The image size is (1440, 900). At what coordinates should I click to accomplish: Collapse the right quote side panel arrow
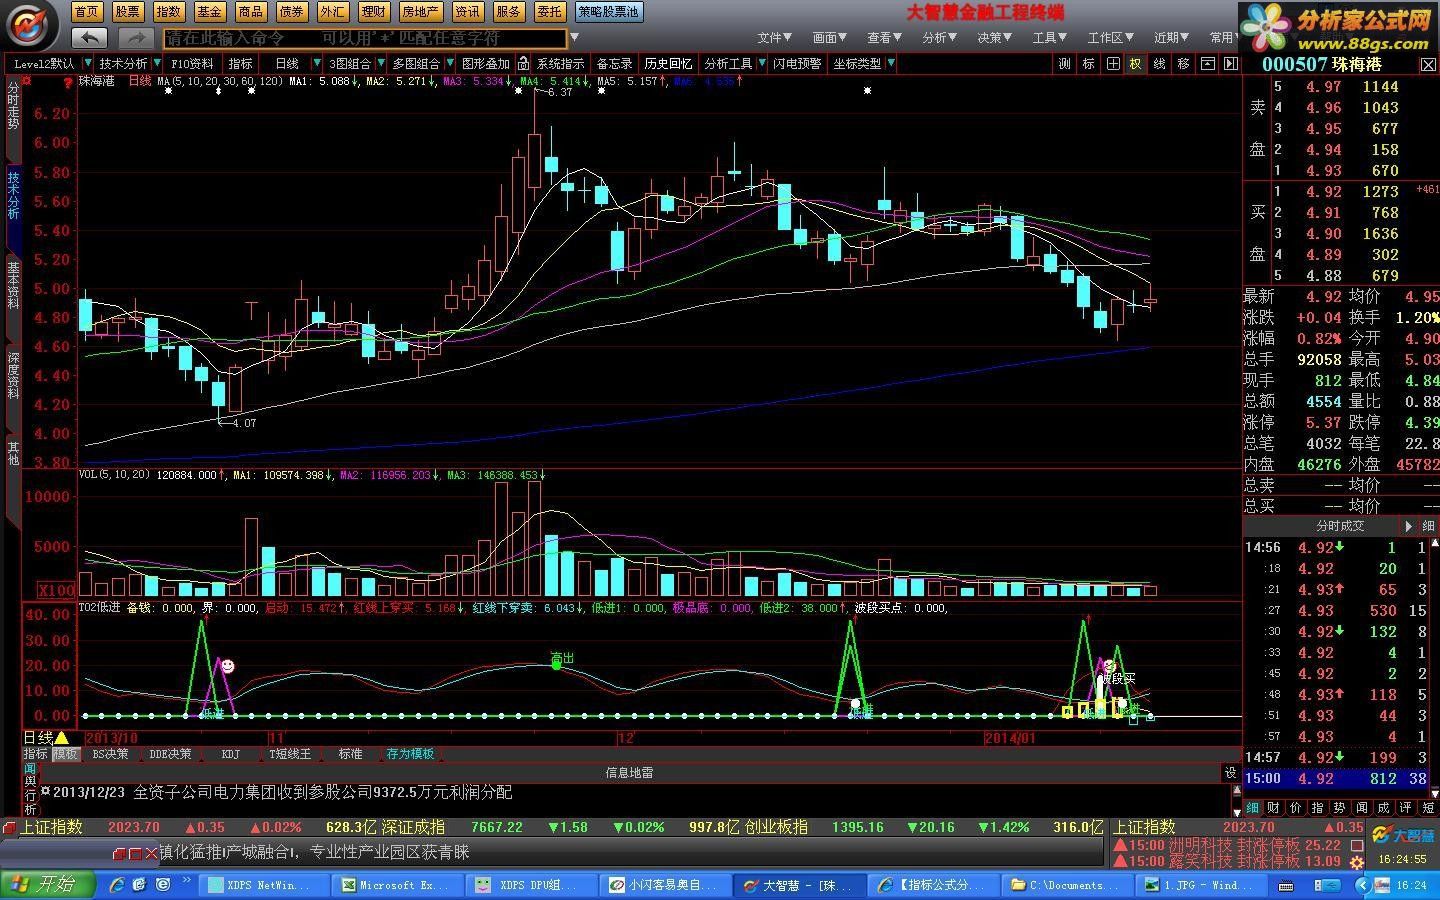[1230, 63]
